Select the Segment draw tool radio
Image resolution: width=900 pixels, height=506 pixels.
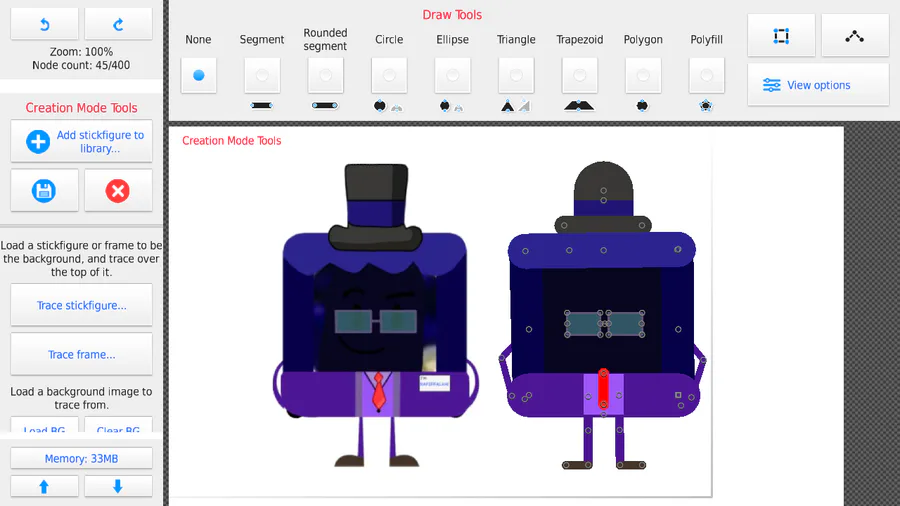click(x=262, y=75)
